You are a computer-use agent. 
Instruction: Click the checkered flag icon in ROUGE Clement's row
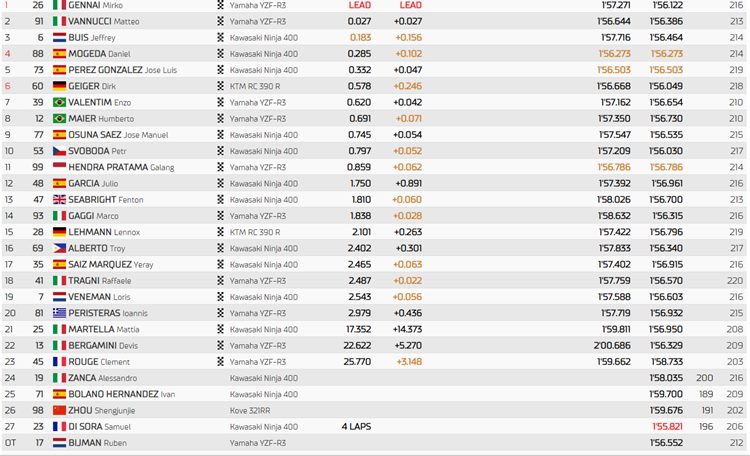pyautogui.click(x=221, y=362)
